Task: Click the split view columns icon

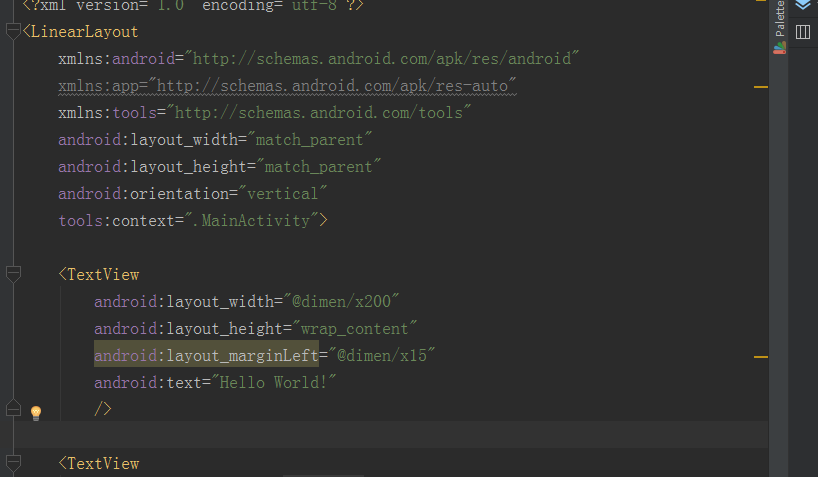Action: click(x=803, y=32)
